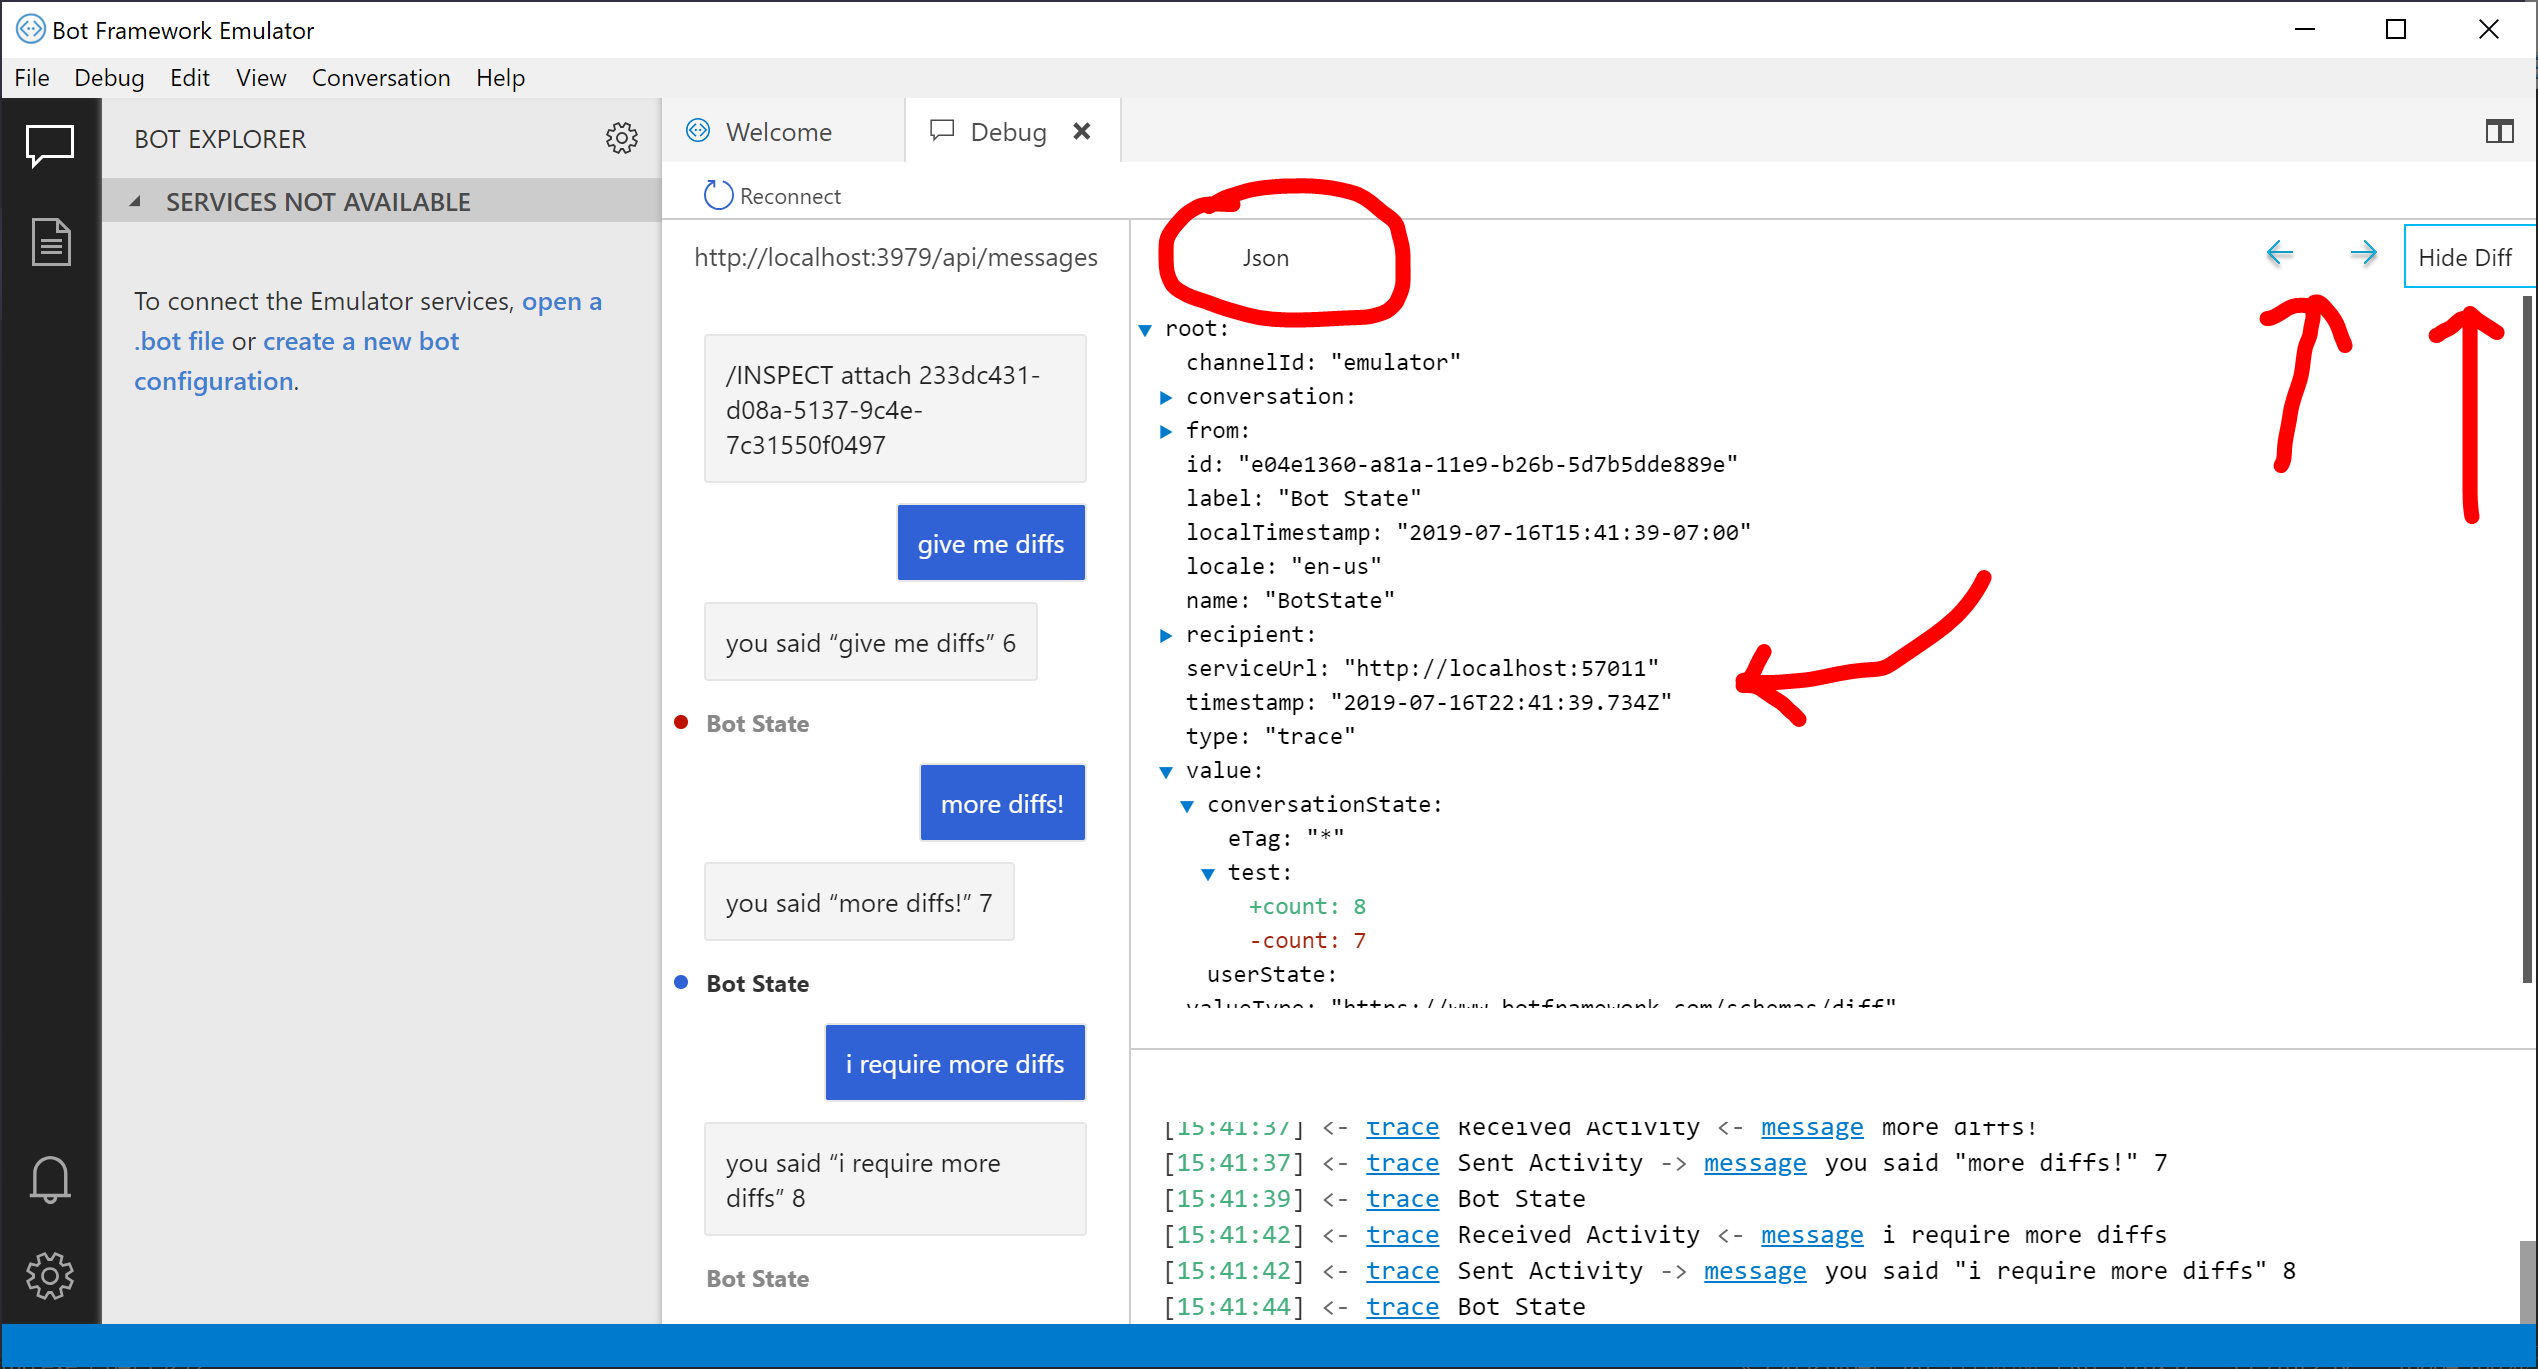Click the 'you said "give me diffs" 6' reply
2538x1369 pixels.
(870, 642)
